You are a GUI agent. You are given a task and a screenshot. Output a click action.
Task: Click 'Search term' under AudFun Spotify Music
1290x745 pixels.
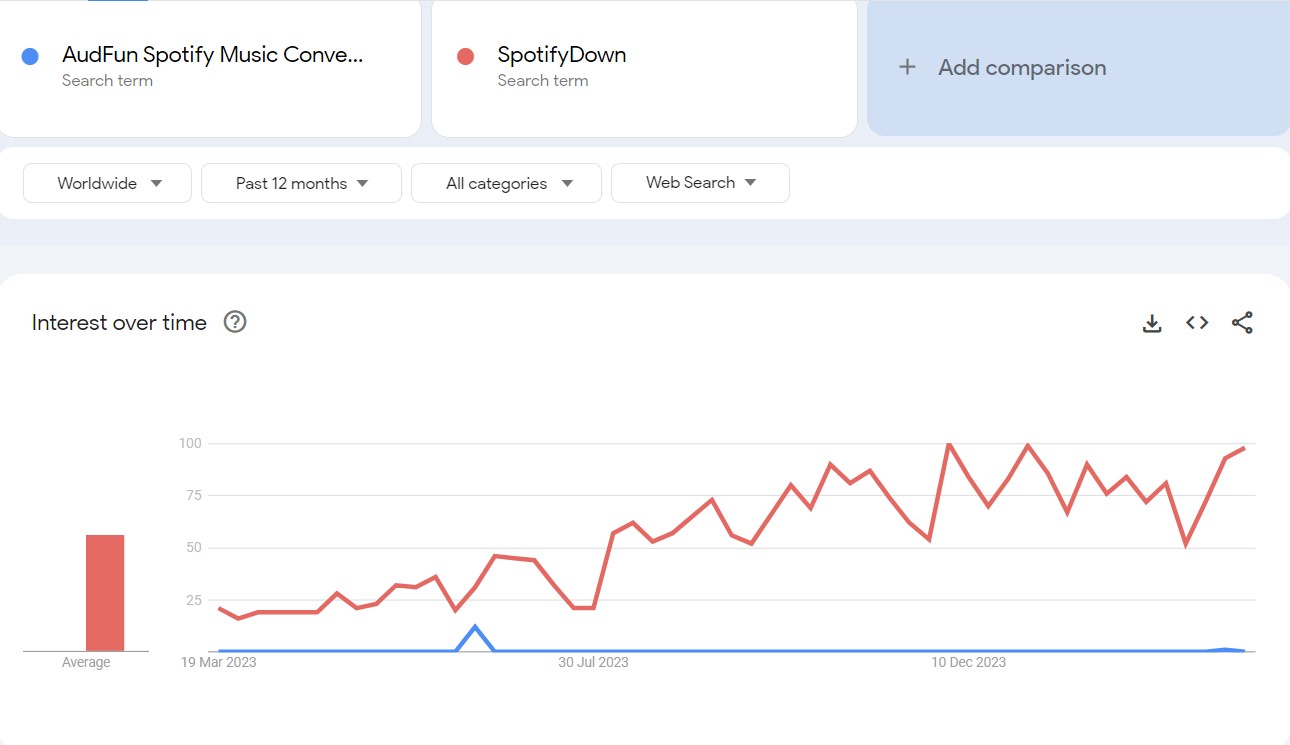tap(107, 80)
